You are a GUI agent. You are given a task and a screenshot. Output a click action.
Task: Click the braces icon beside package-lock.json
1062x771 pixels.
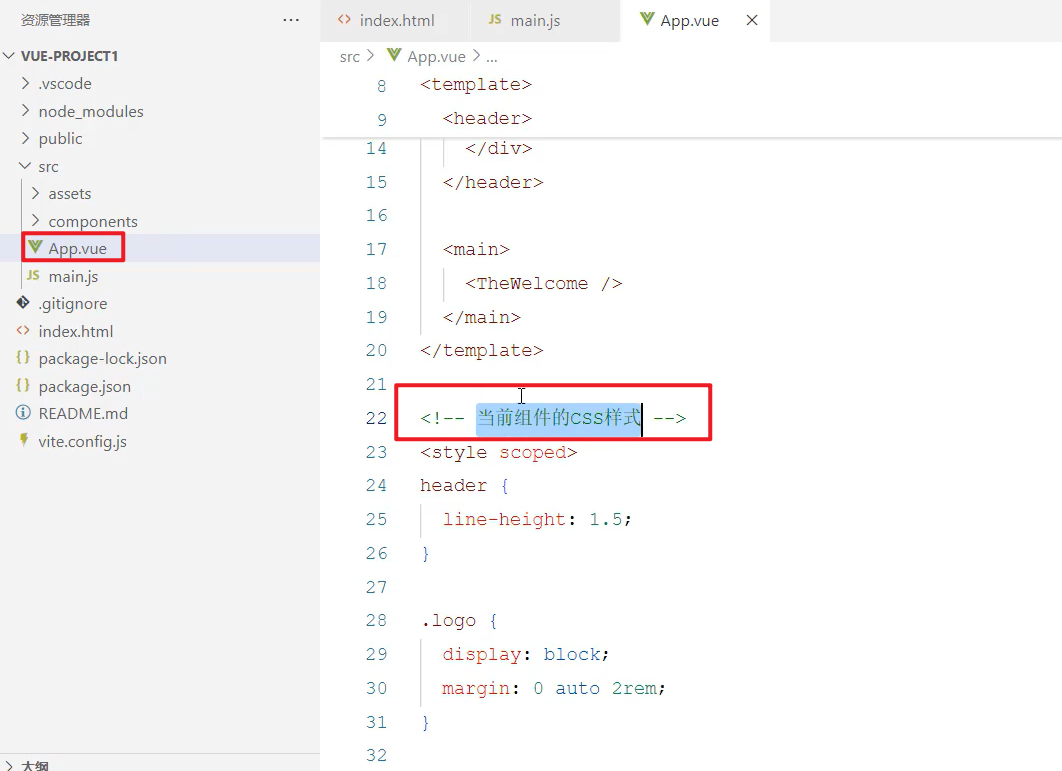tap(23, 358)
